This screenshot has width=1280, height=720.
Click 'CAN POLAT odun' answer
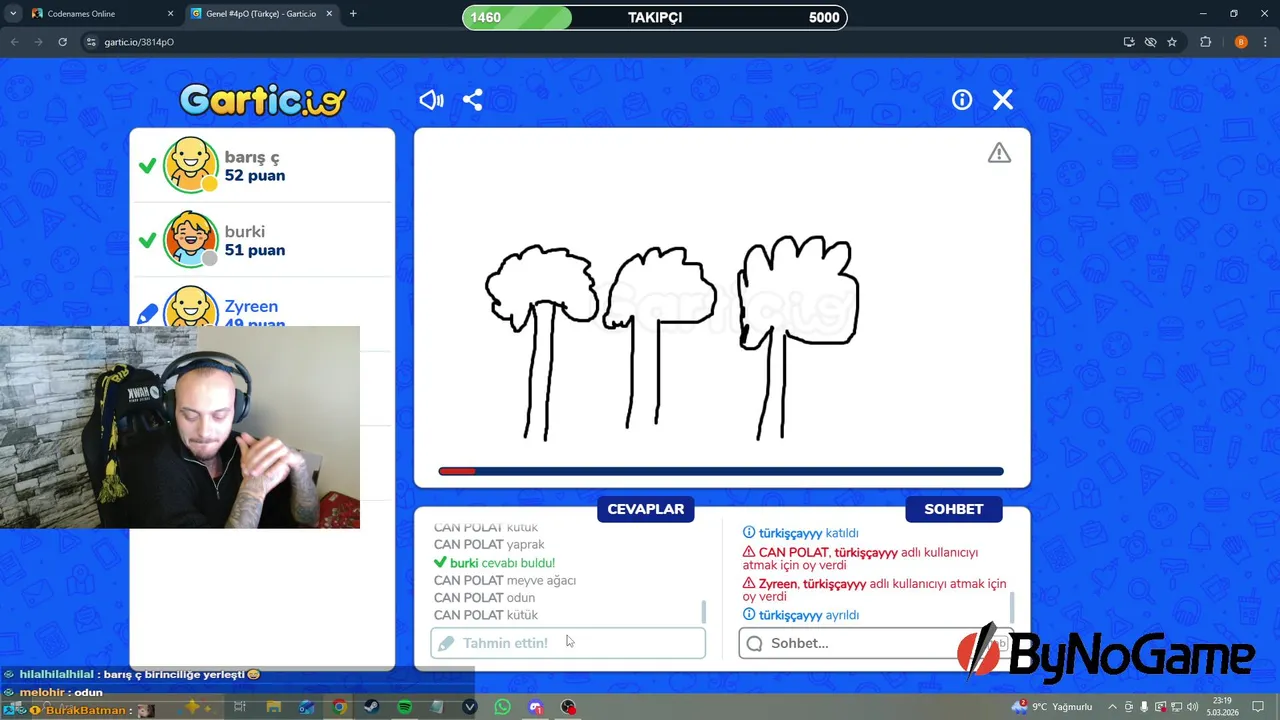(485, 598)
